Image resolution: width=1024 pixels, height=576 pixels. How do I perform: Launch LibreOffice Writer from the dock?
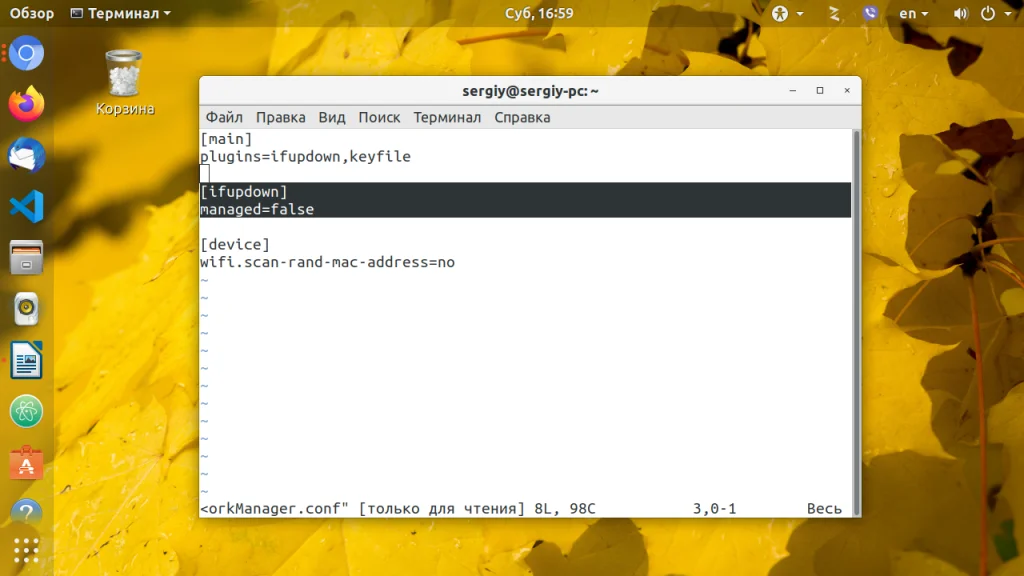26,360
